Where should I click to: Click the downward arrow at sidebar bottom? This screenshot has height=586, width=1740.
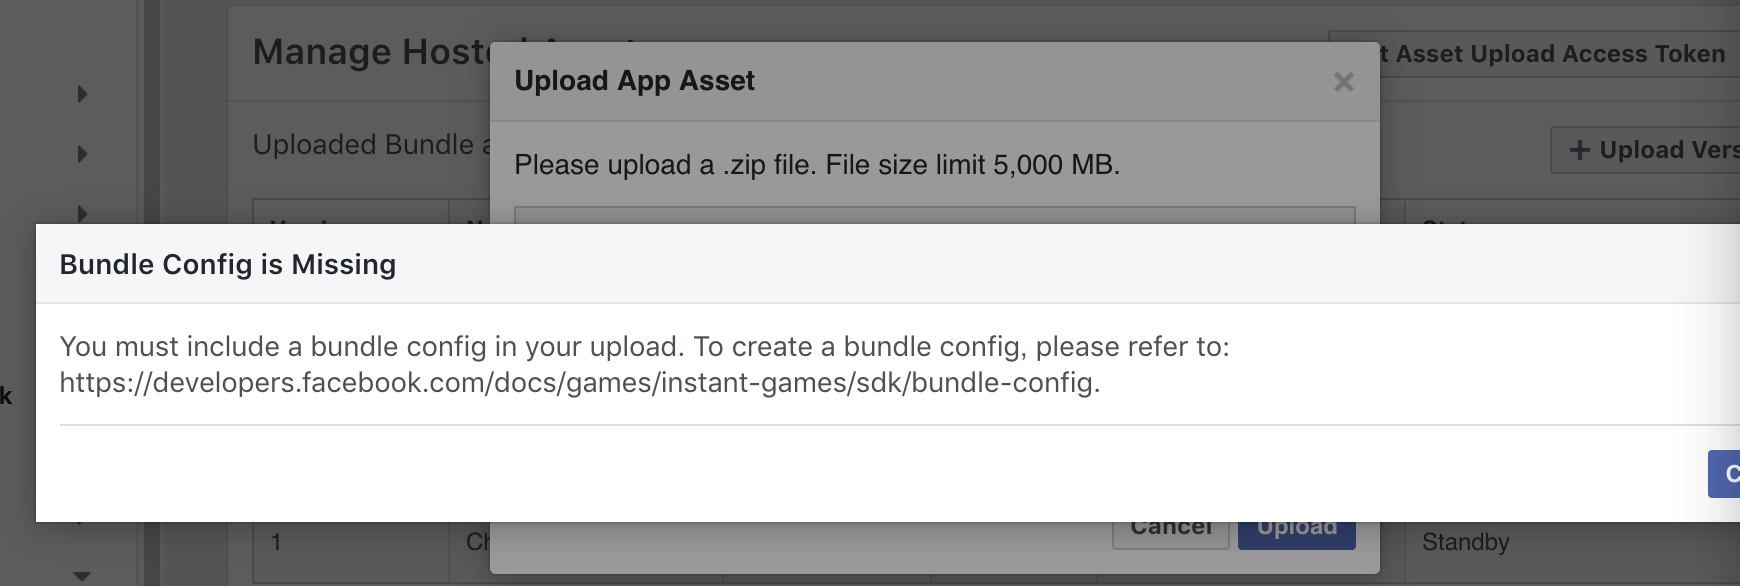coord(82,576)
